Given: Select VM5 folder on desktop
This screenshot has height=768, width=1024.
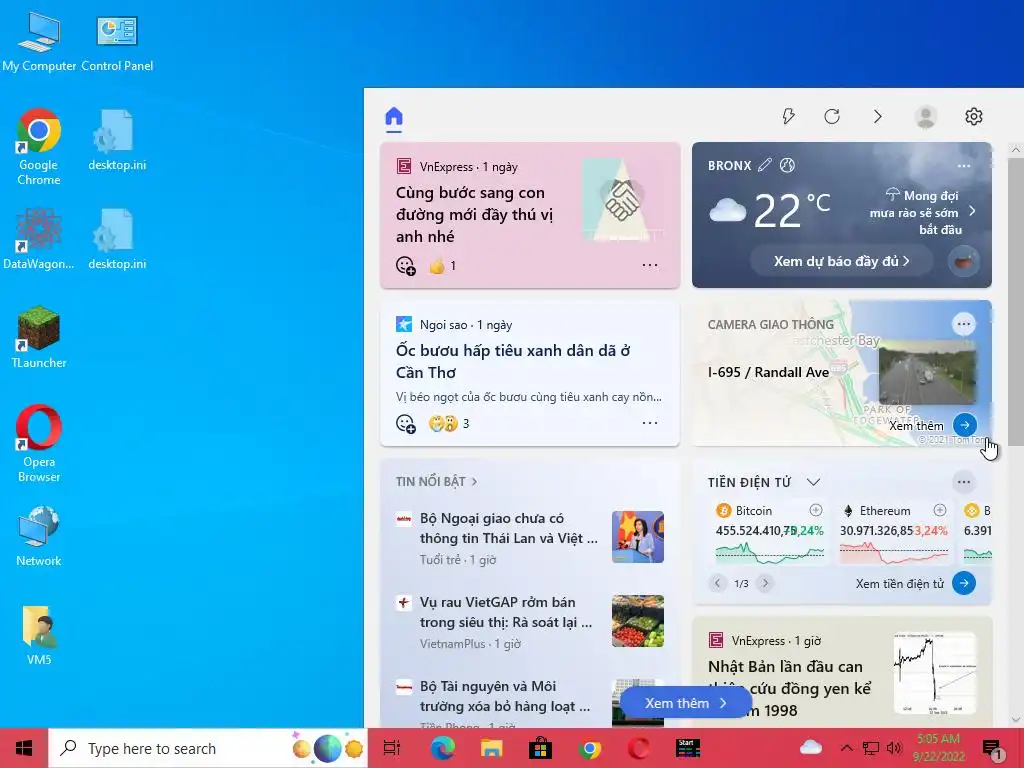Looking at the screenshot, I should (x=39, y=635).
